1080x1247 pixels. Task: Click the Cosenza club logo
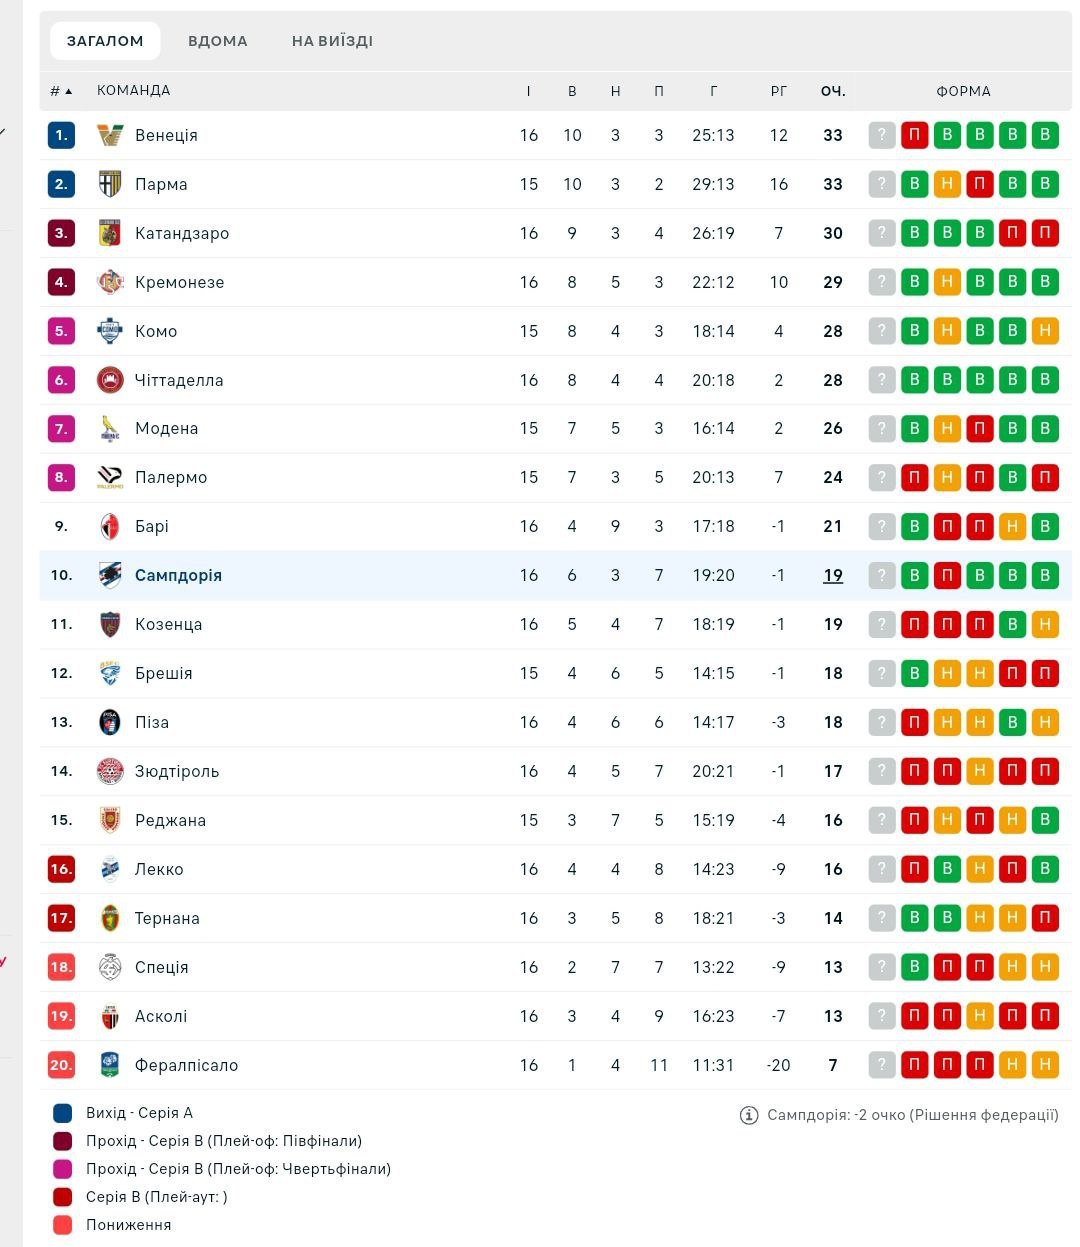pyautogui.click(x=110, y=624)
